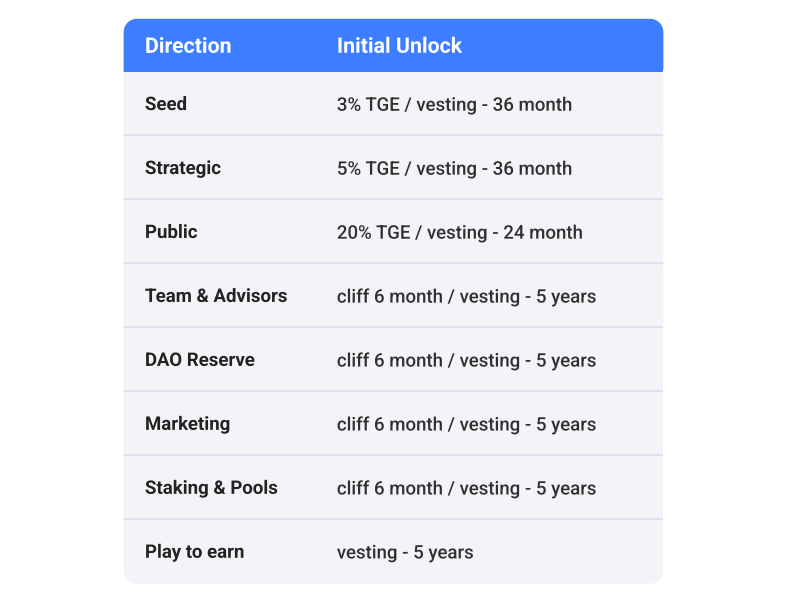Image resolution: width=787 pixels, height=610 pixels.
Task: Select the DAO Reserve row label
Action: 200,359
